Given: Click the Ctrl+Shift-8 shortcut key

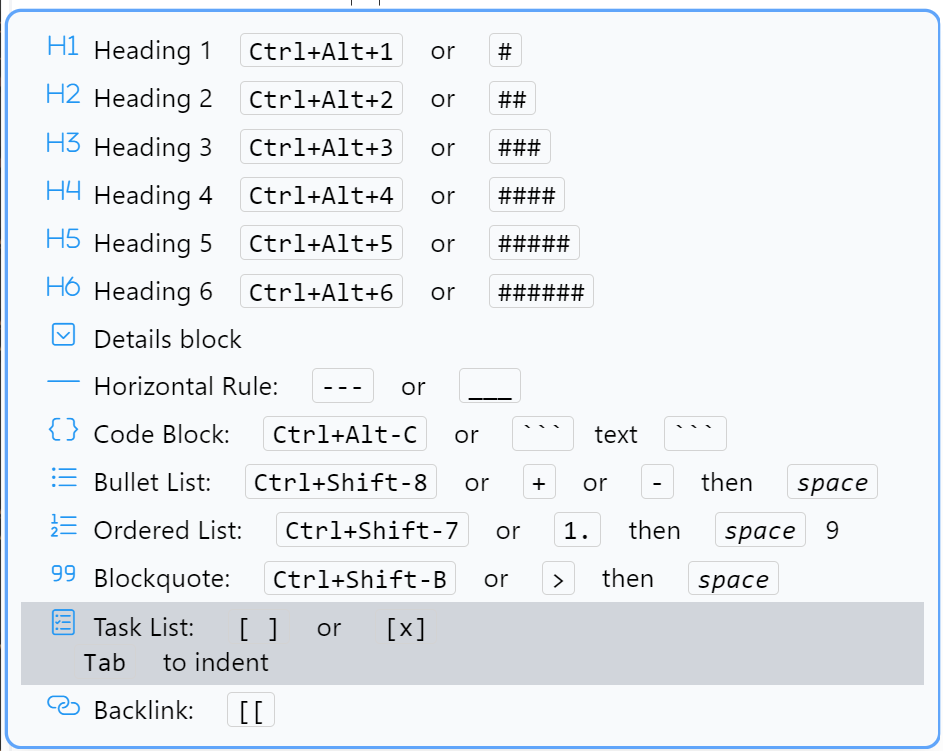Looking at the screenshot, I should (x=340, y=482).
